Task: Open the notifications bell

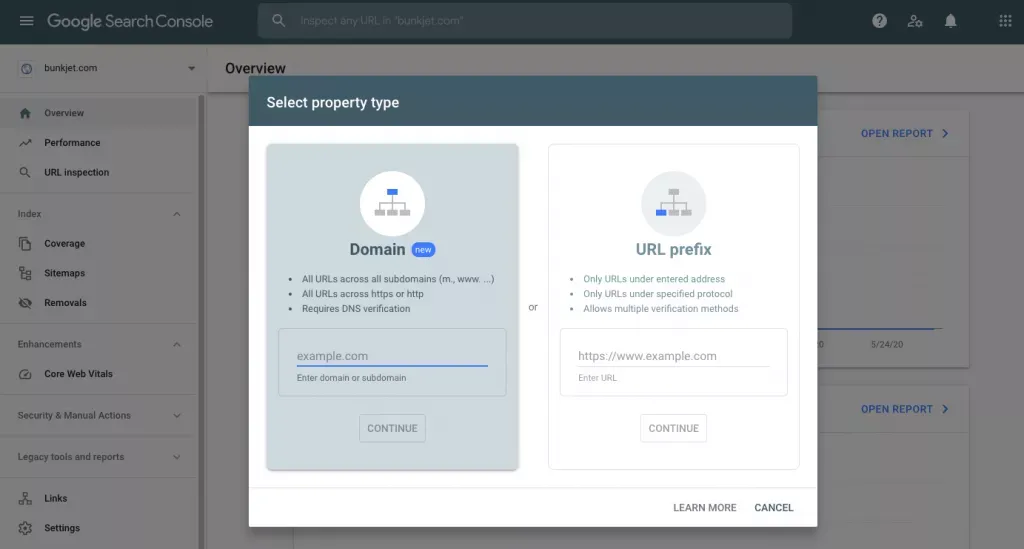Action: (950, 21)
